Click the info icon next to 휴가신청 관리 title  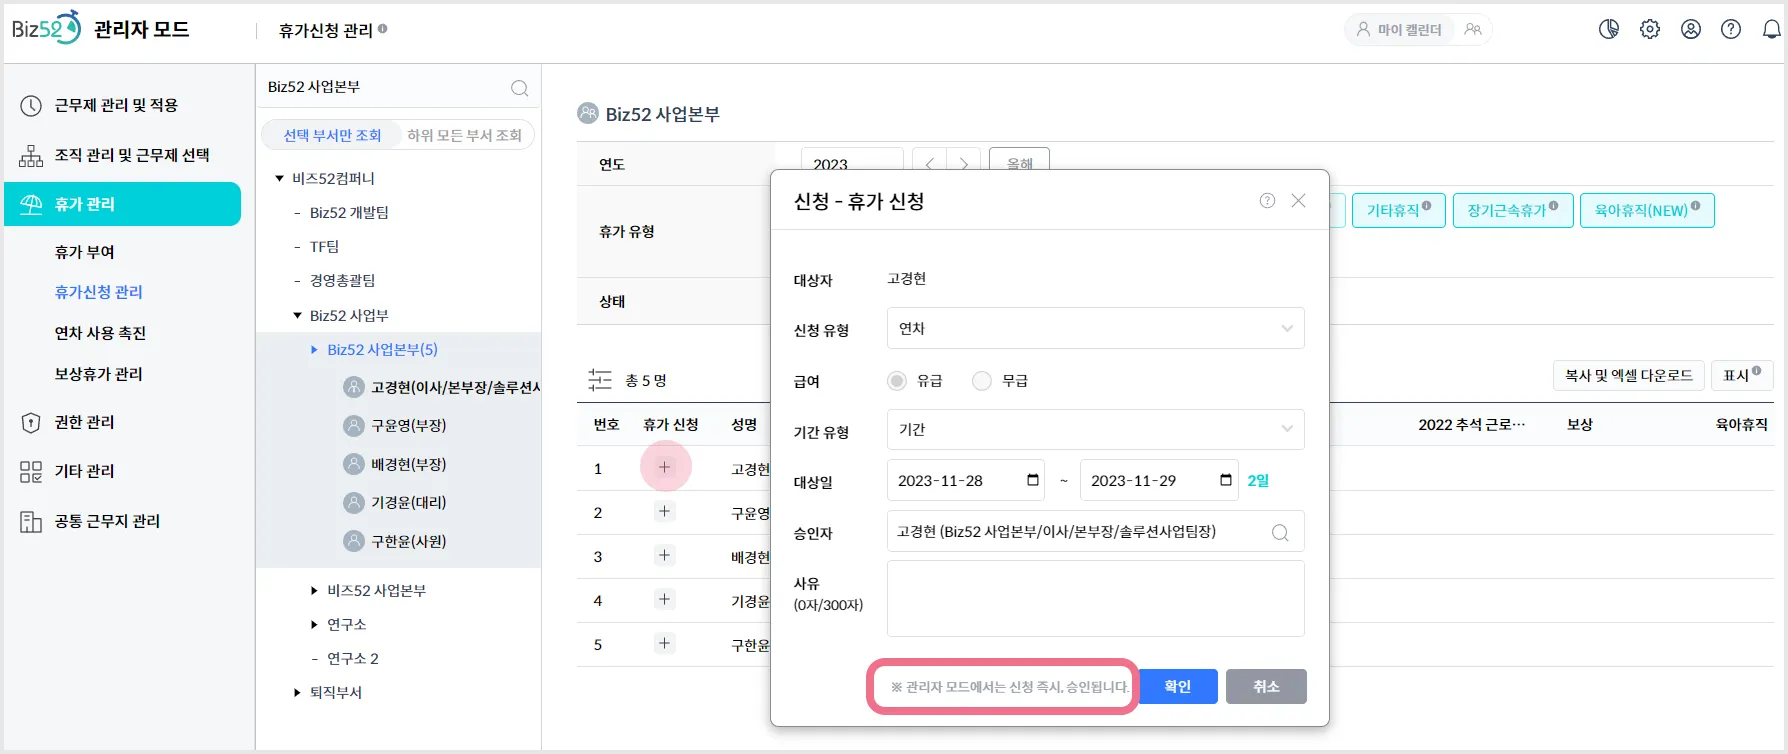point(383,29)
